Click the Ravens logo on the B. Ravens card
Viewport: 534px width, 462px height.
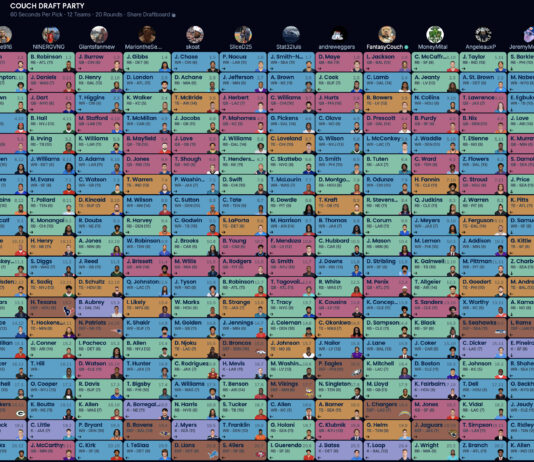(x=164, y=433)
